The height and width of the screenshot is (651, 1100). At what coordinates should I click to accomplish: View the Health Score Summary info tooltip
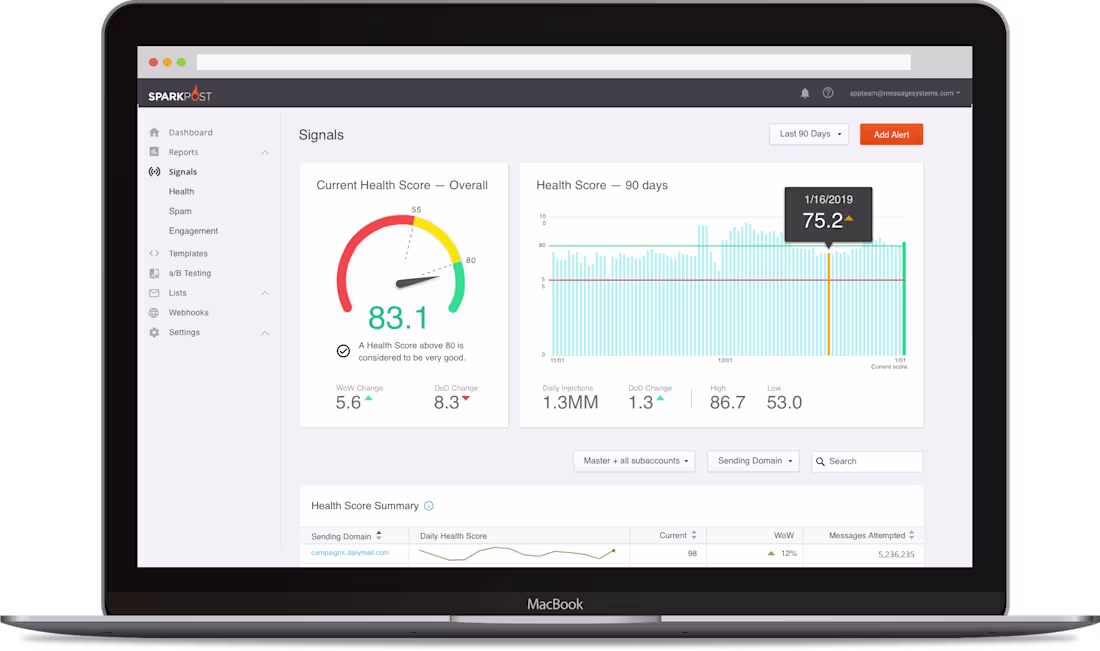pyautogui.click(x=430, y=506)
